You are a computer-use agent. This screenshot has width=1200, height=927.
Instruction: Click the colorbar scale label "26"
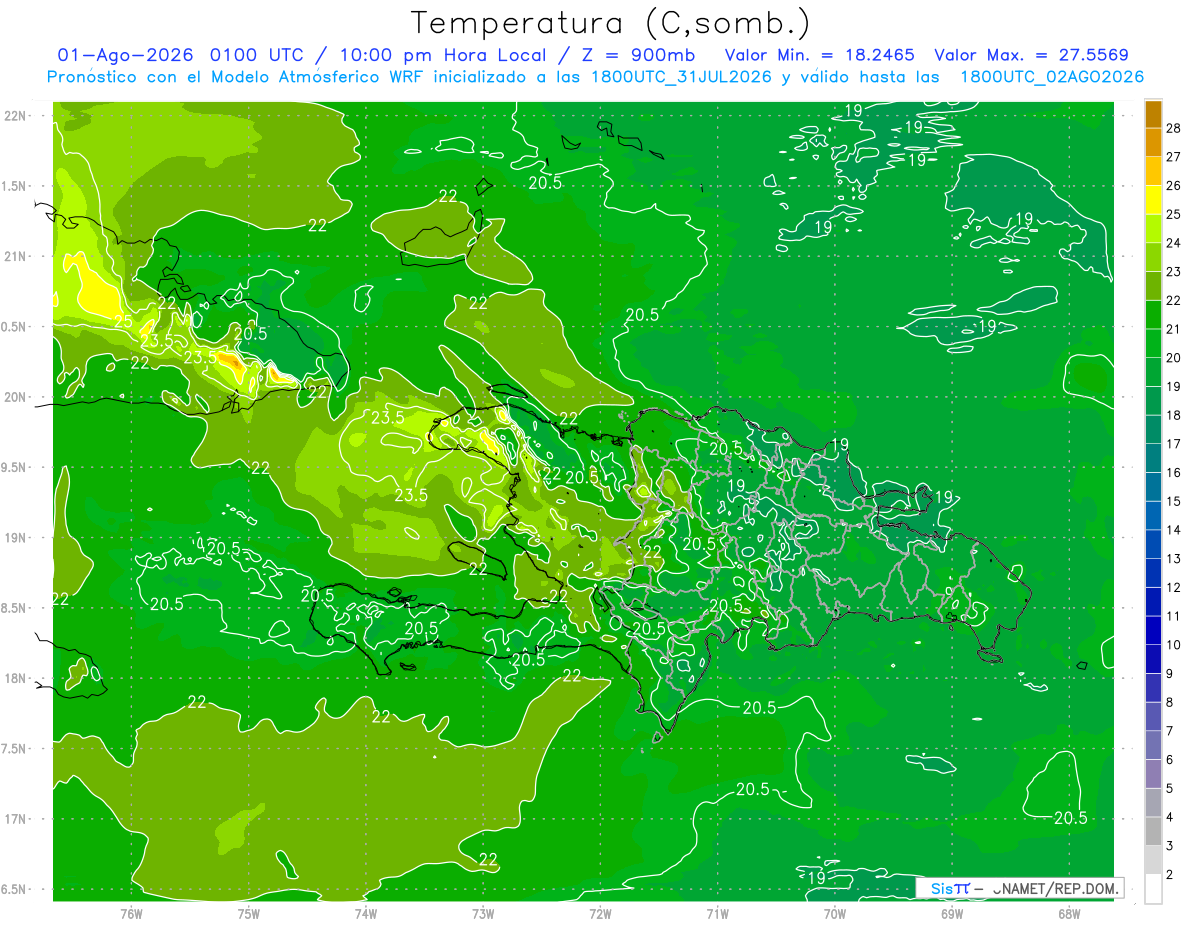[x=1174, y=185]
